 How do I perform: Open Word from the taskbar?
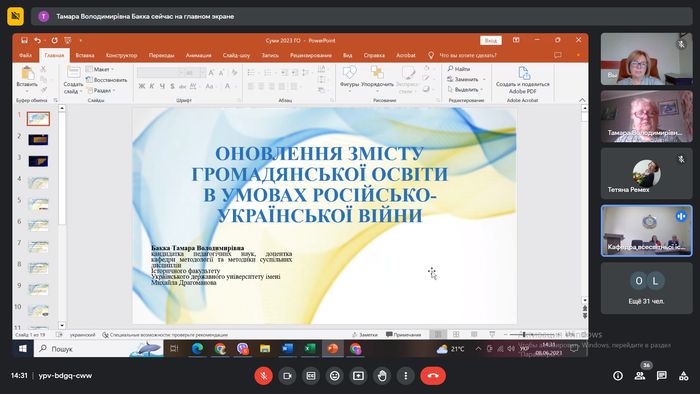[288, 348]
